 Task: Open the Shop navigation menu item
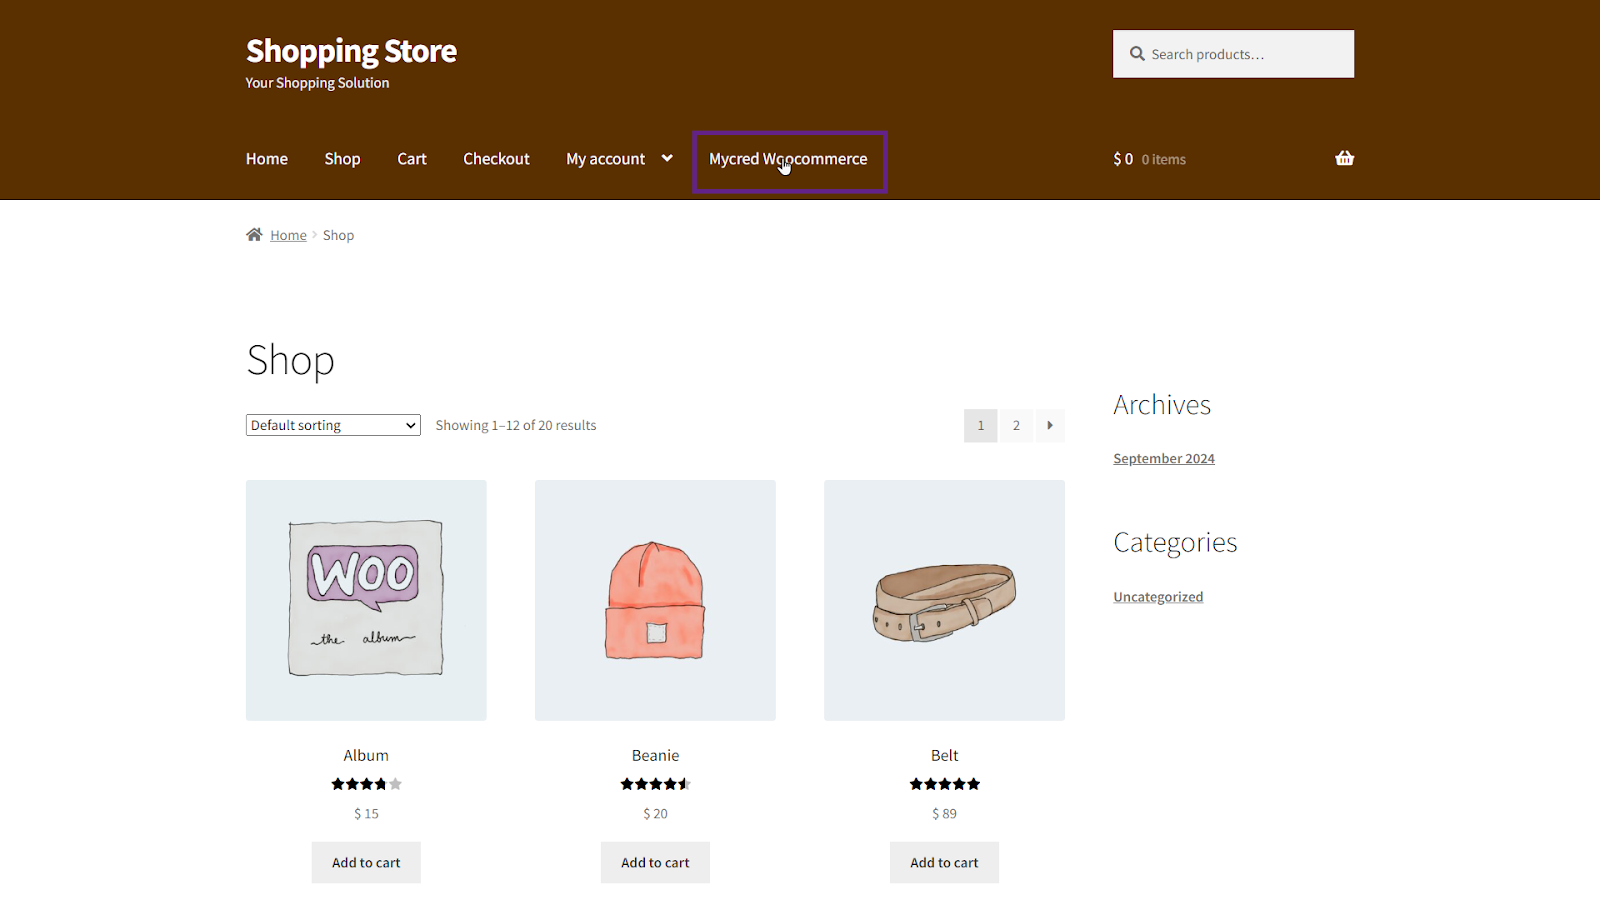(x=342, y=159)
